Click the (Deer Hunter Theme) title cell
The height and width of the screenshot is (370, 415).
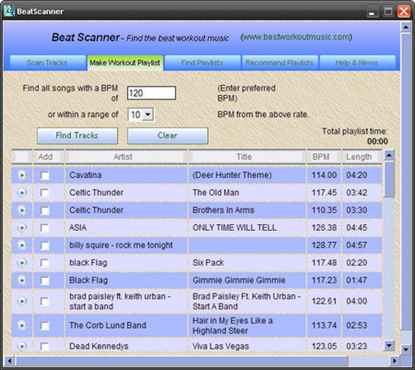coord(247,175)
